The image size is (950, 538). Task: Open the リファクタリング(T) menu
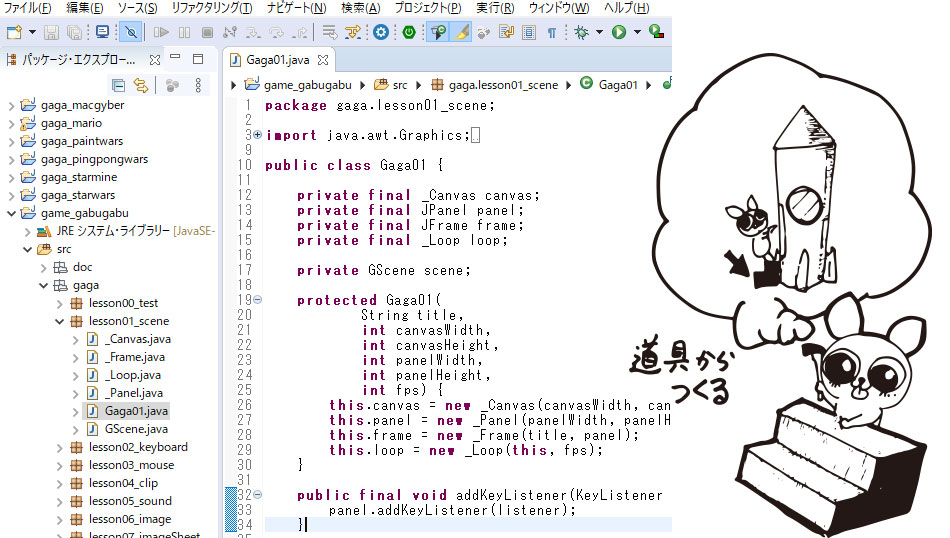coord(211,8)
